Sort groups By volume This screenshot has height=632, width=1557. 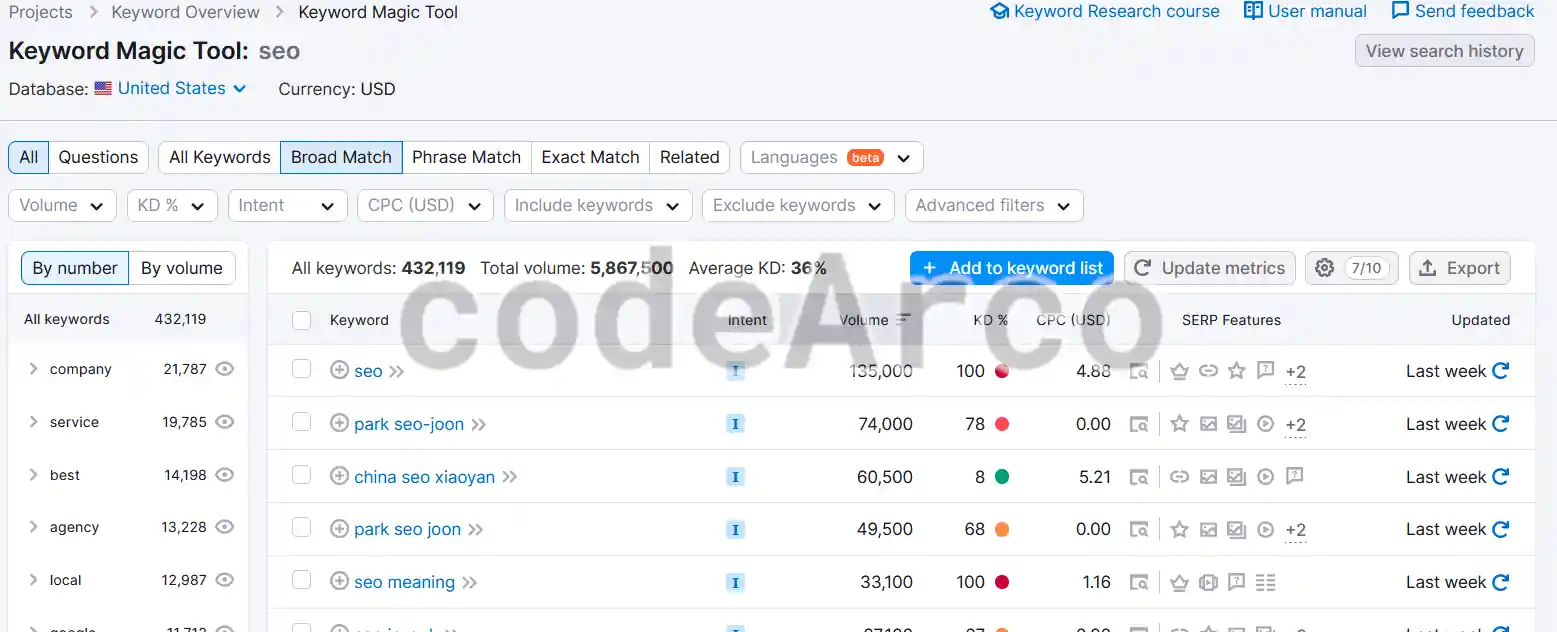[x=182, y=268]
